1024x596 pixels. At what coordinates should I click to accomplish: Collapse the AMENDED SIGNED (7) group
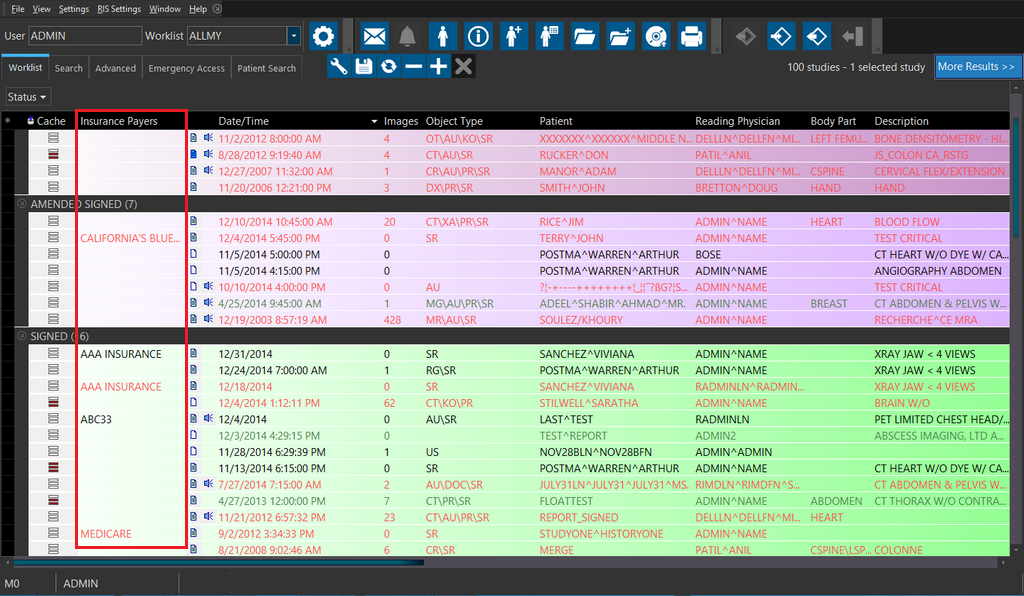[22, 204]
